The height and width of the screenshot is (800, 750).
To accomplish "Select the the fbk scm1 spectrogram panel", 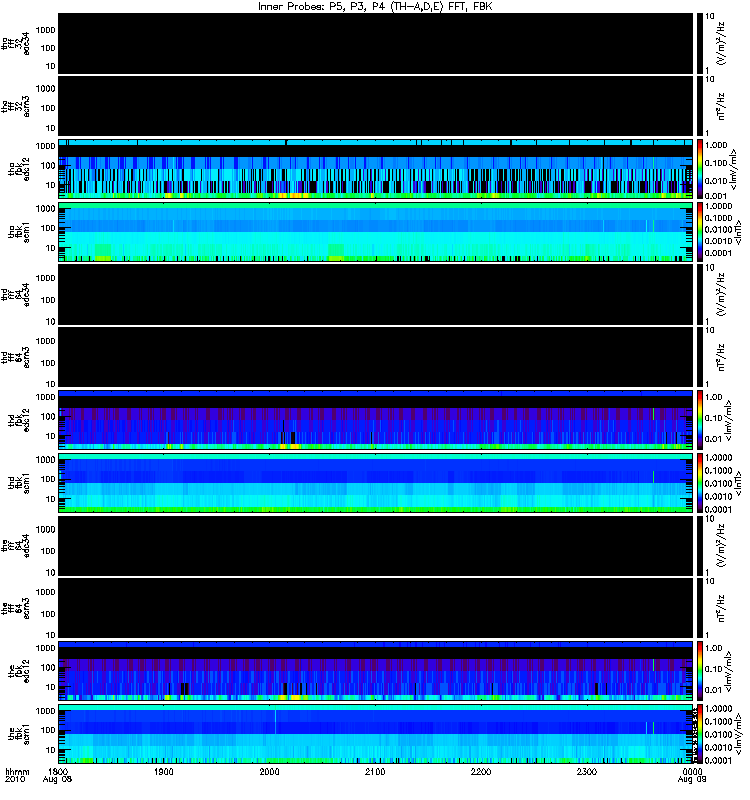I will pos(376,734).
